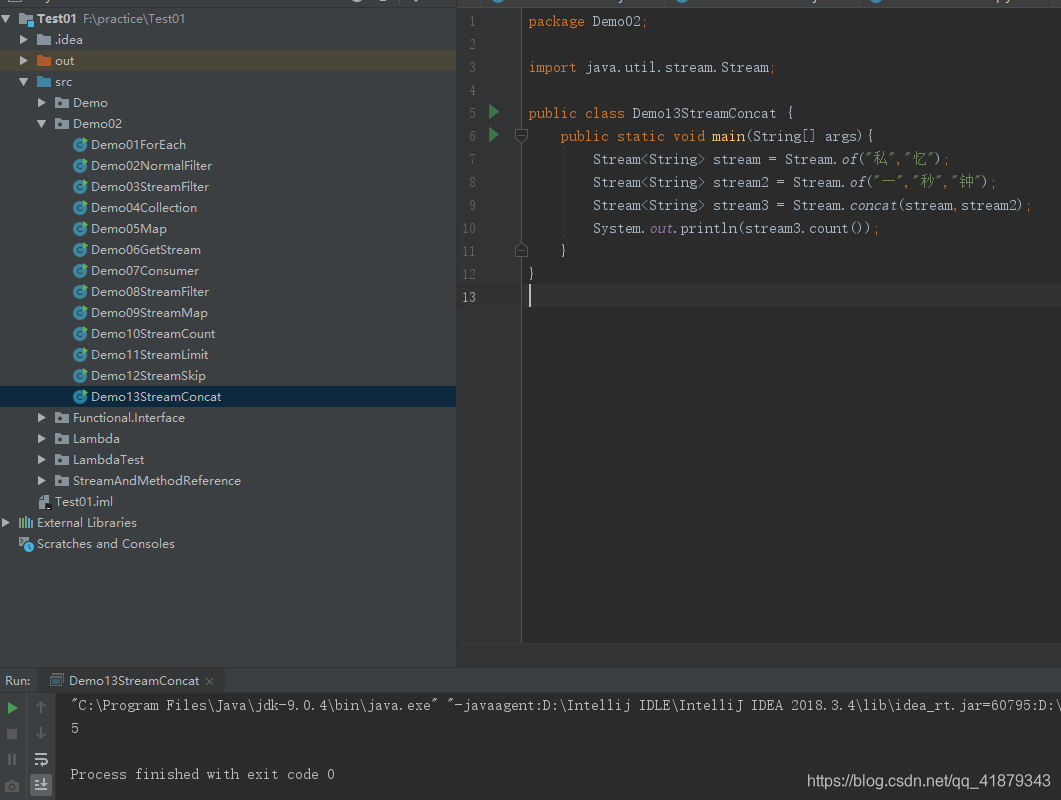The image size is (1061, 800).
Task: Click the up arrow in the console toolbar
Action: pos(41,706)
